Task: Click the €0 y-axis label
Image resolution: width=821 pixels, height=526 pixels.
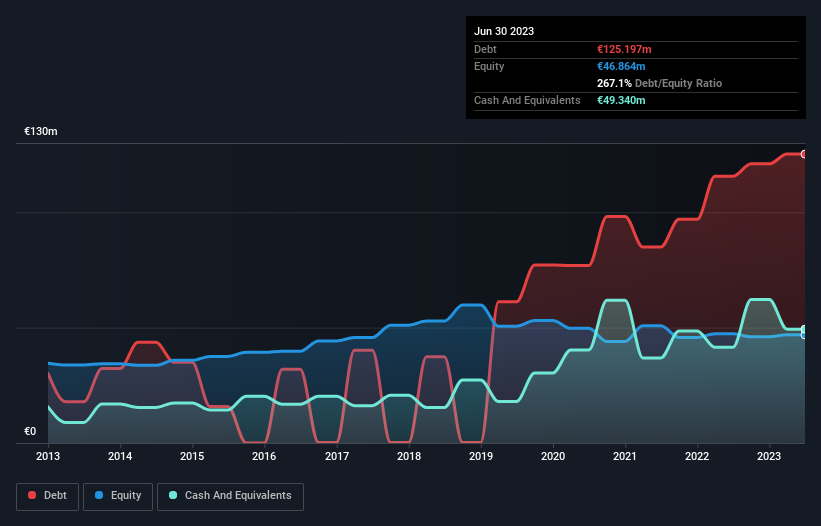Action: tap(30, 431)
